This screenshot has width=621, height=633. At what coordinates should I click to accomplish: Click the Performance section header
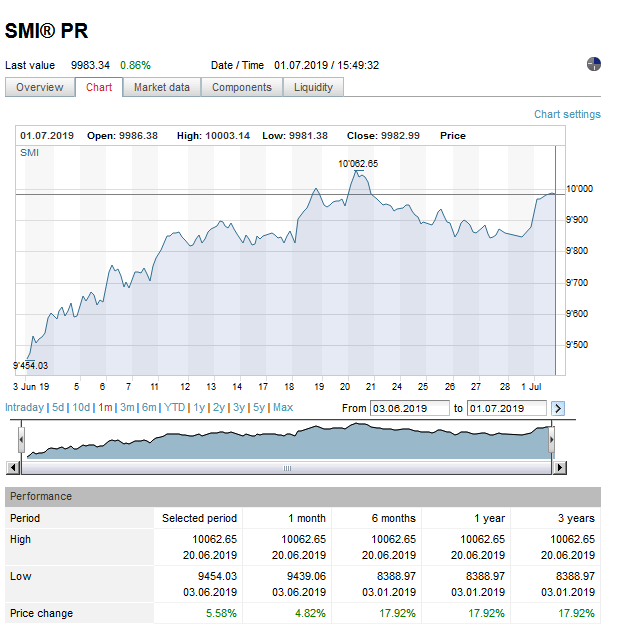click(x=303, y=497)
